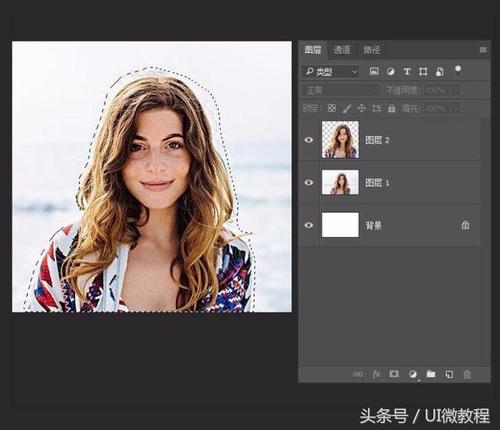Hide 图层 2 with its eye icon
This screenshot has height=430, width=500.
[309, 140]
